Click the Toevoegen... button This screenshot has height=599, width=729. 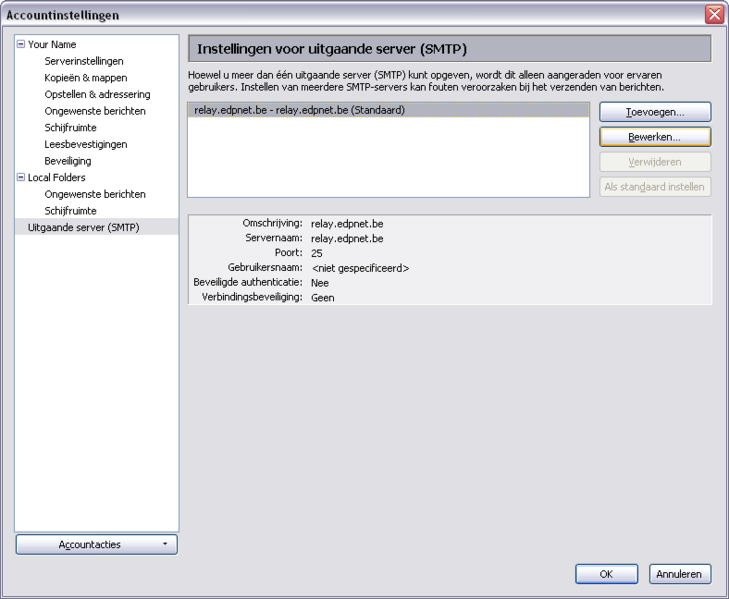click(x=655, y=112)
